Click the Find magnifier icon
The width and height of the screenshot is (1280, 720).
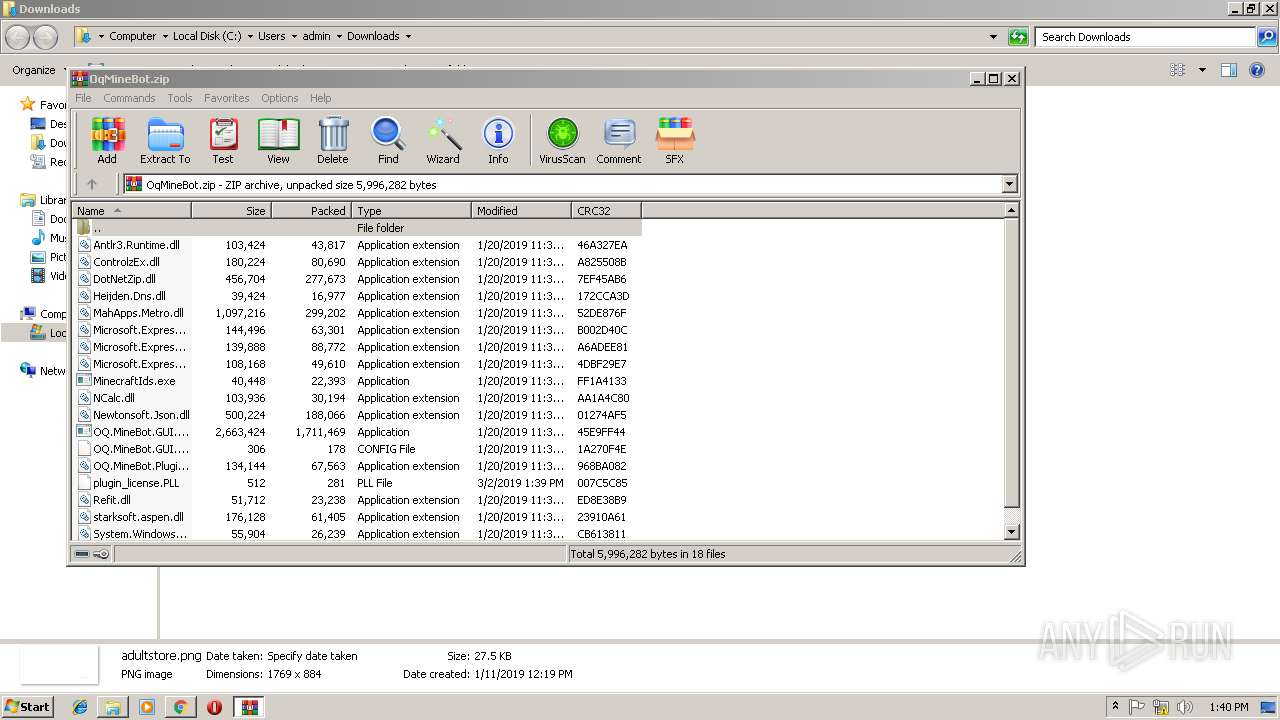pyautogui.click(x=388, y=140)
